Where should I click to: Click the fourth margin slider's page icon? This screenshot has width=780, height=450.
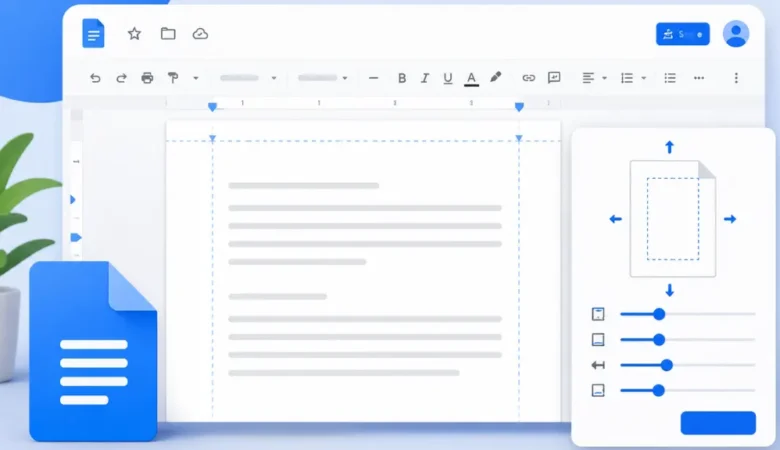pyautogui.click(x=598, y=390)
